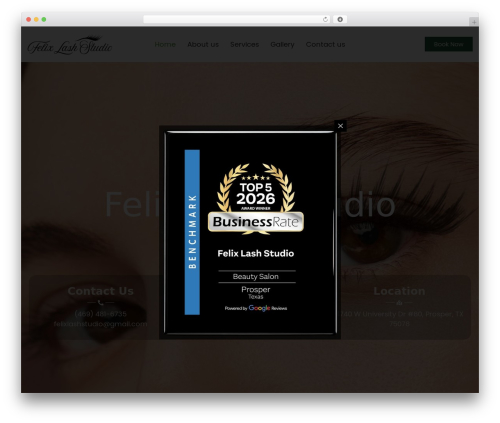Navigate to Contact us
The height and width of the screenshot is (423, 500).
point(325,44)
